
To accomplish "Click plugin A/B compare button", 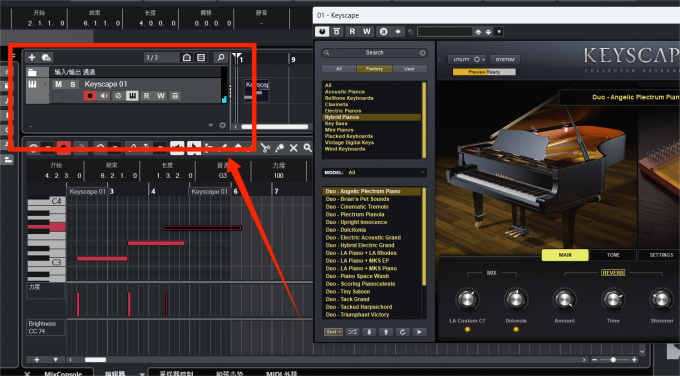I will (383, 31).
